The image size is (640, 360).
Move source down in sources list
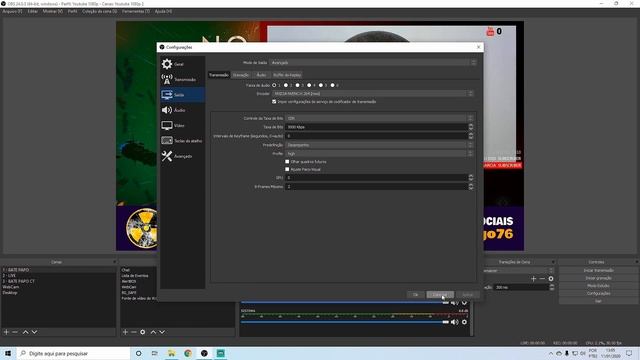tap(162, 332)
